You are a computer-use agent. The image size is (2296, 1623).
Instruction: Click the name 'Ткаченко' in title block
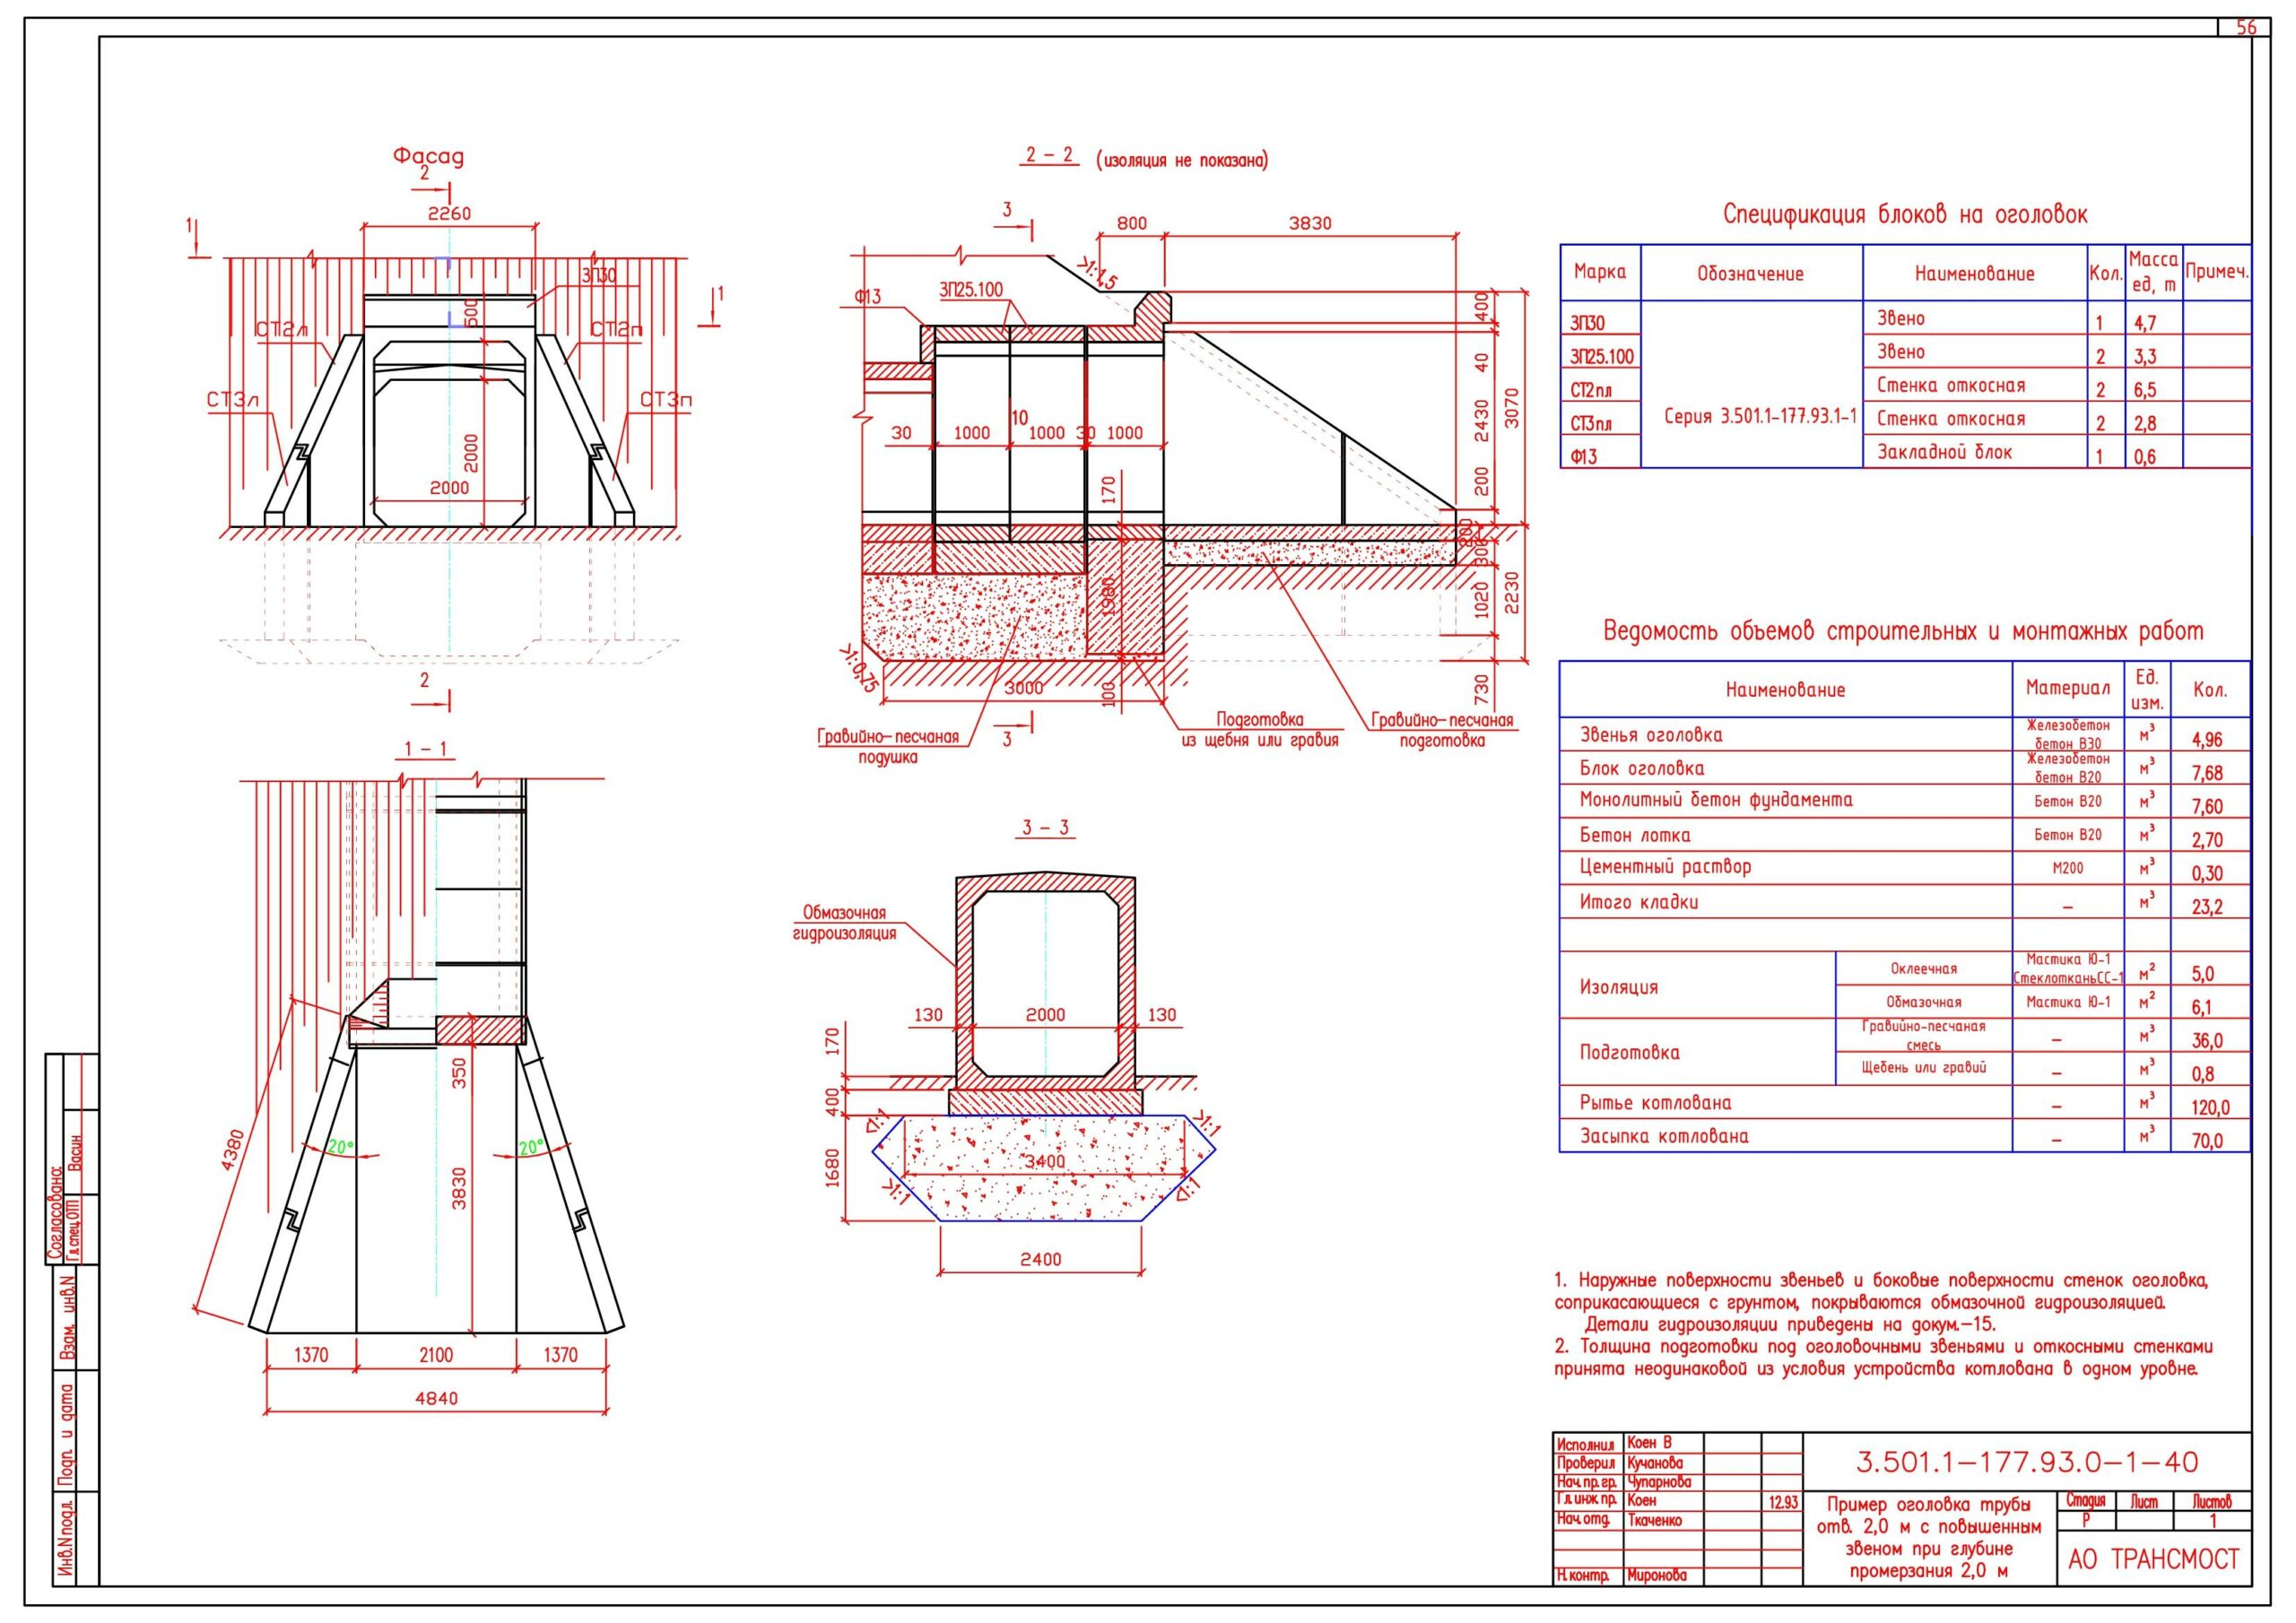pos(1654,1520)
